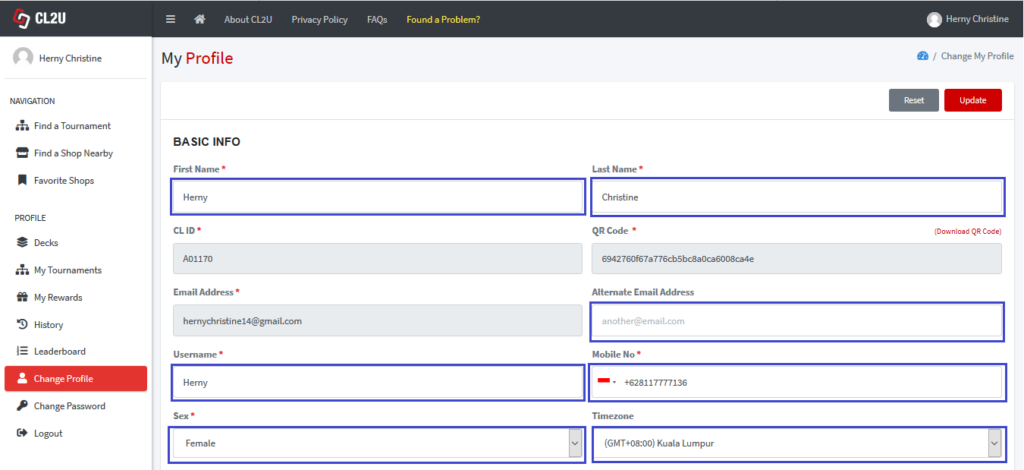The height and width of the screenshot is (470, 1024).
Task: Go to the home icon in top bar
Action: click(x=200, y=19)
